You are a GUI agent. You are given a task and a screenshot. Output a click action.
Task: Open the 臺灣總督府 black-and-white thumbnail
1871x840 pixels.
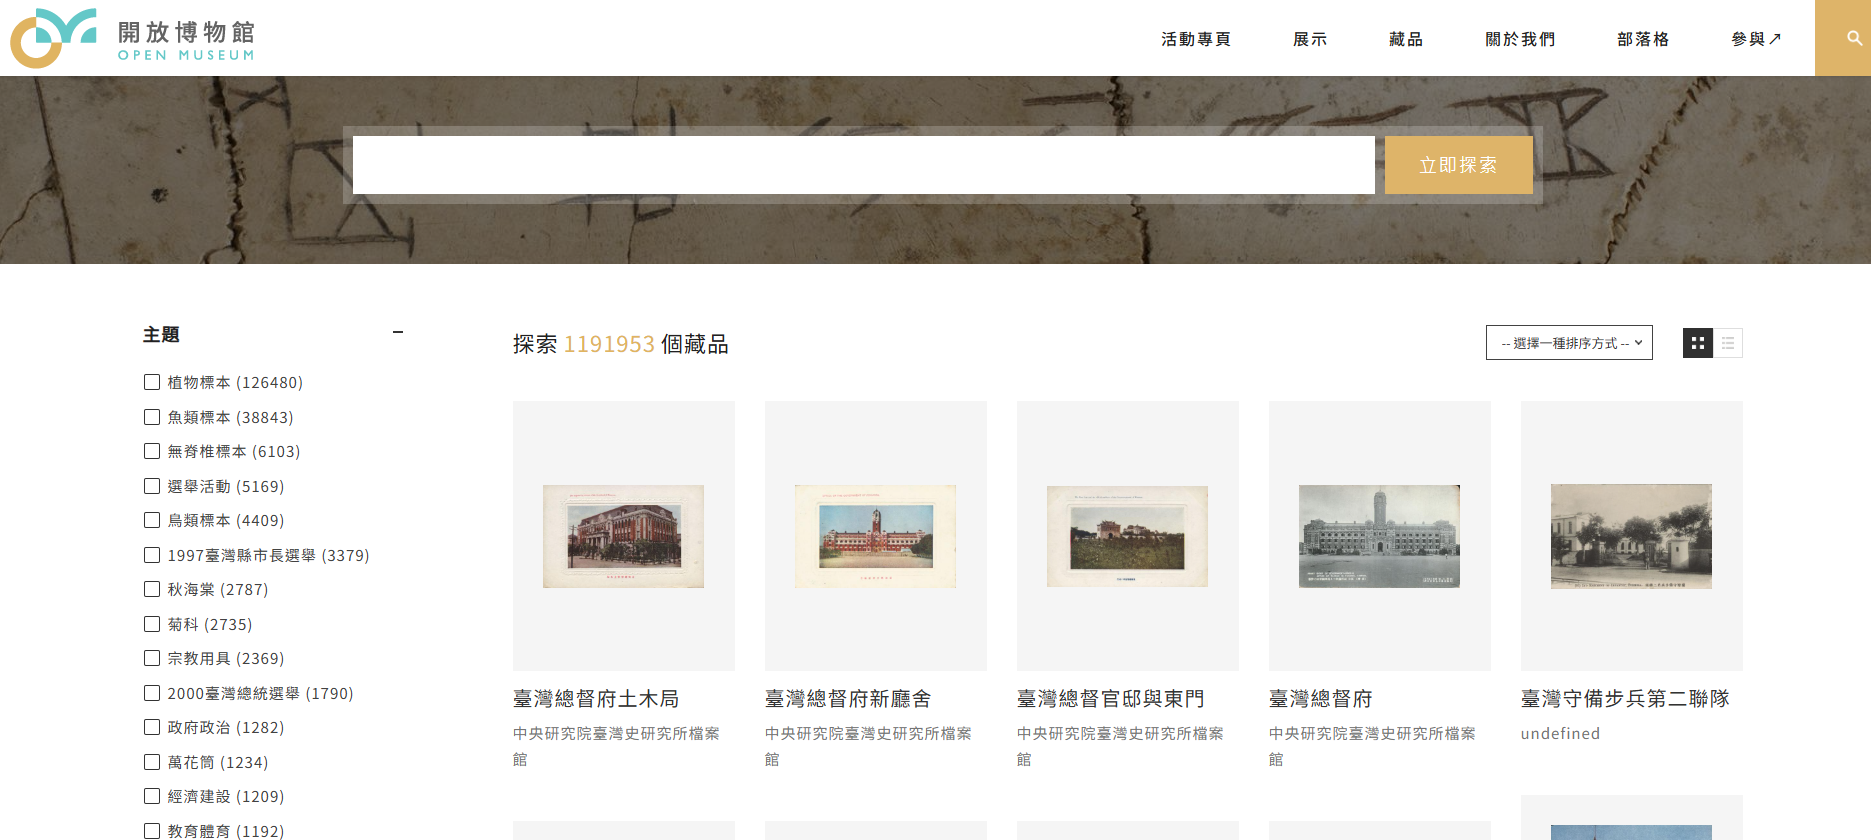[1380, 536]
